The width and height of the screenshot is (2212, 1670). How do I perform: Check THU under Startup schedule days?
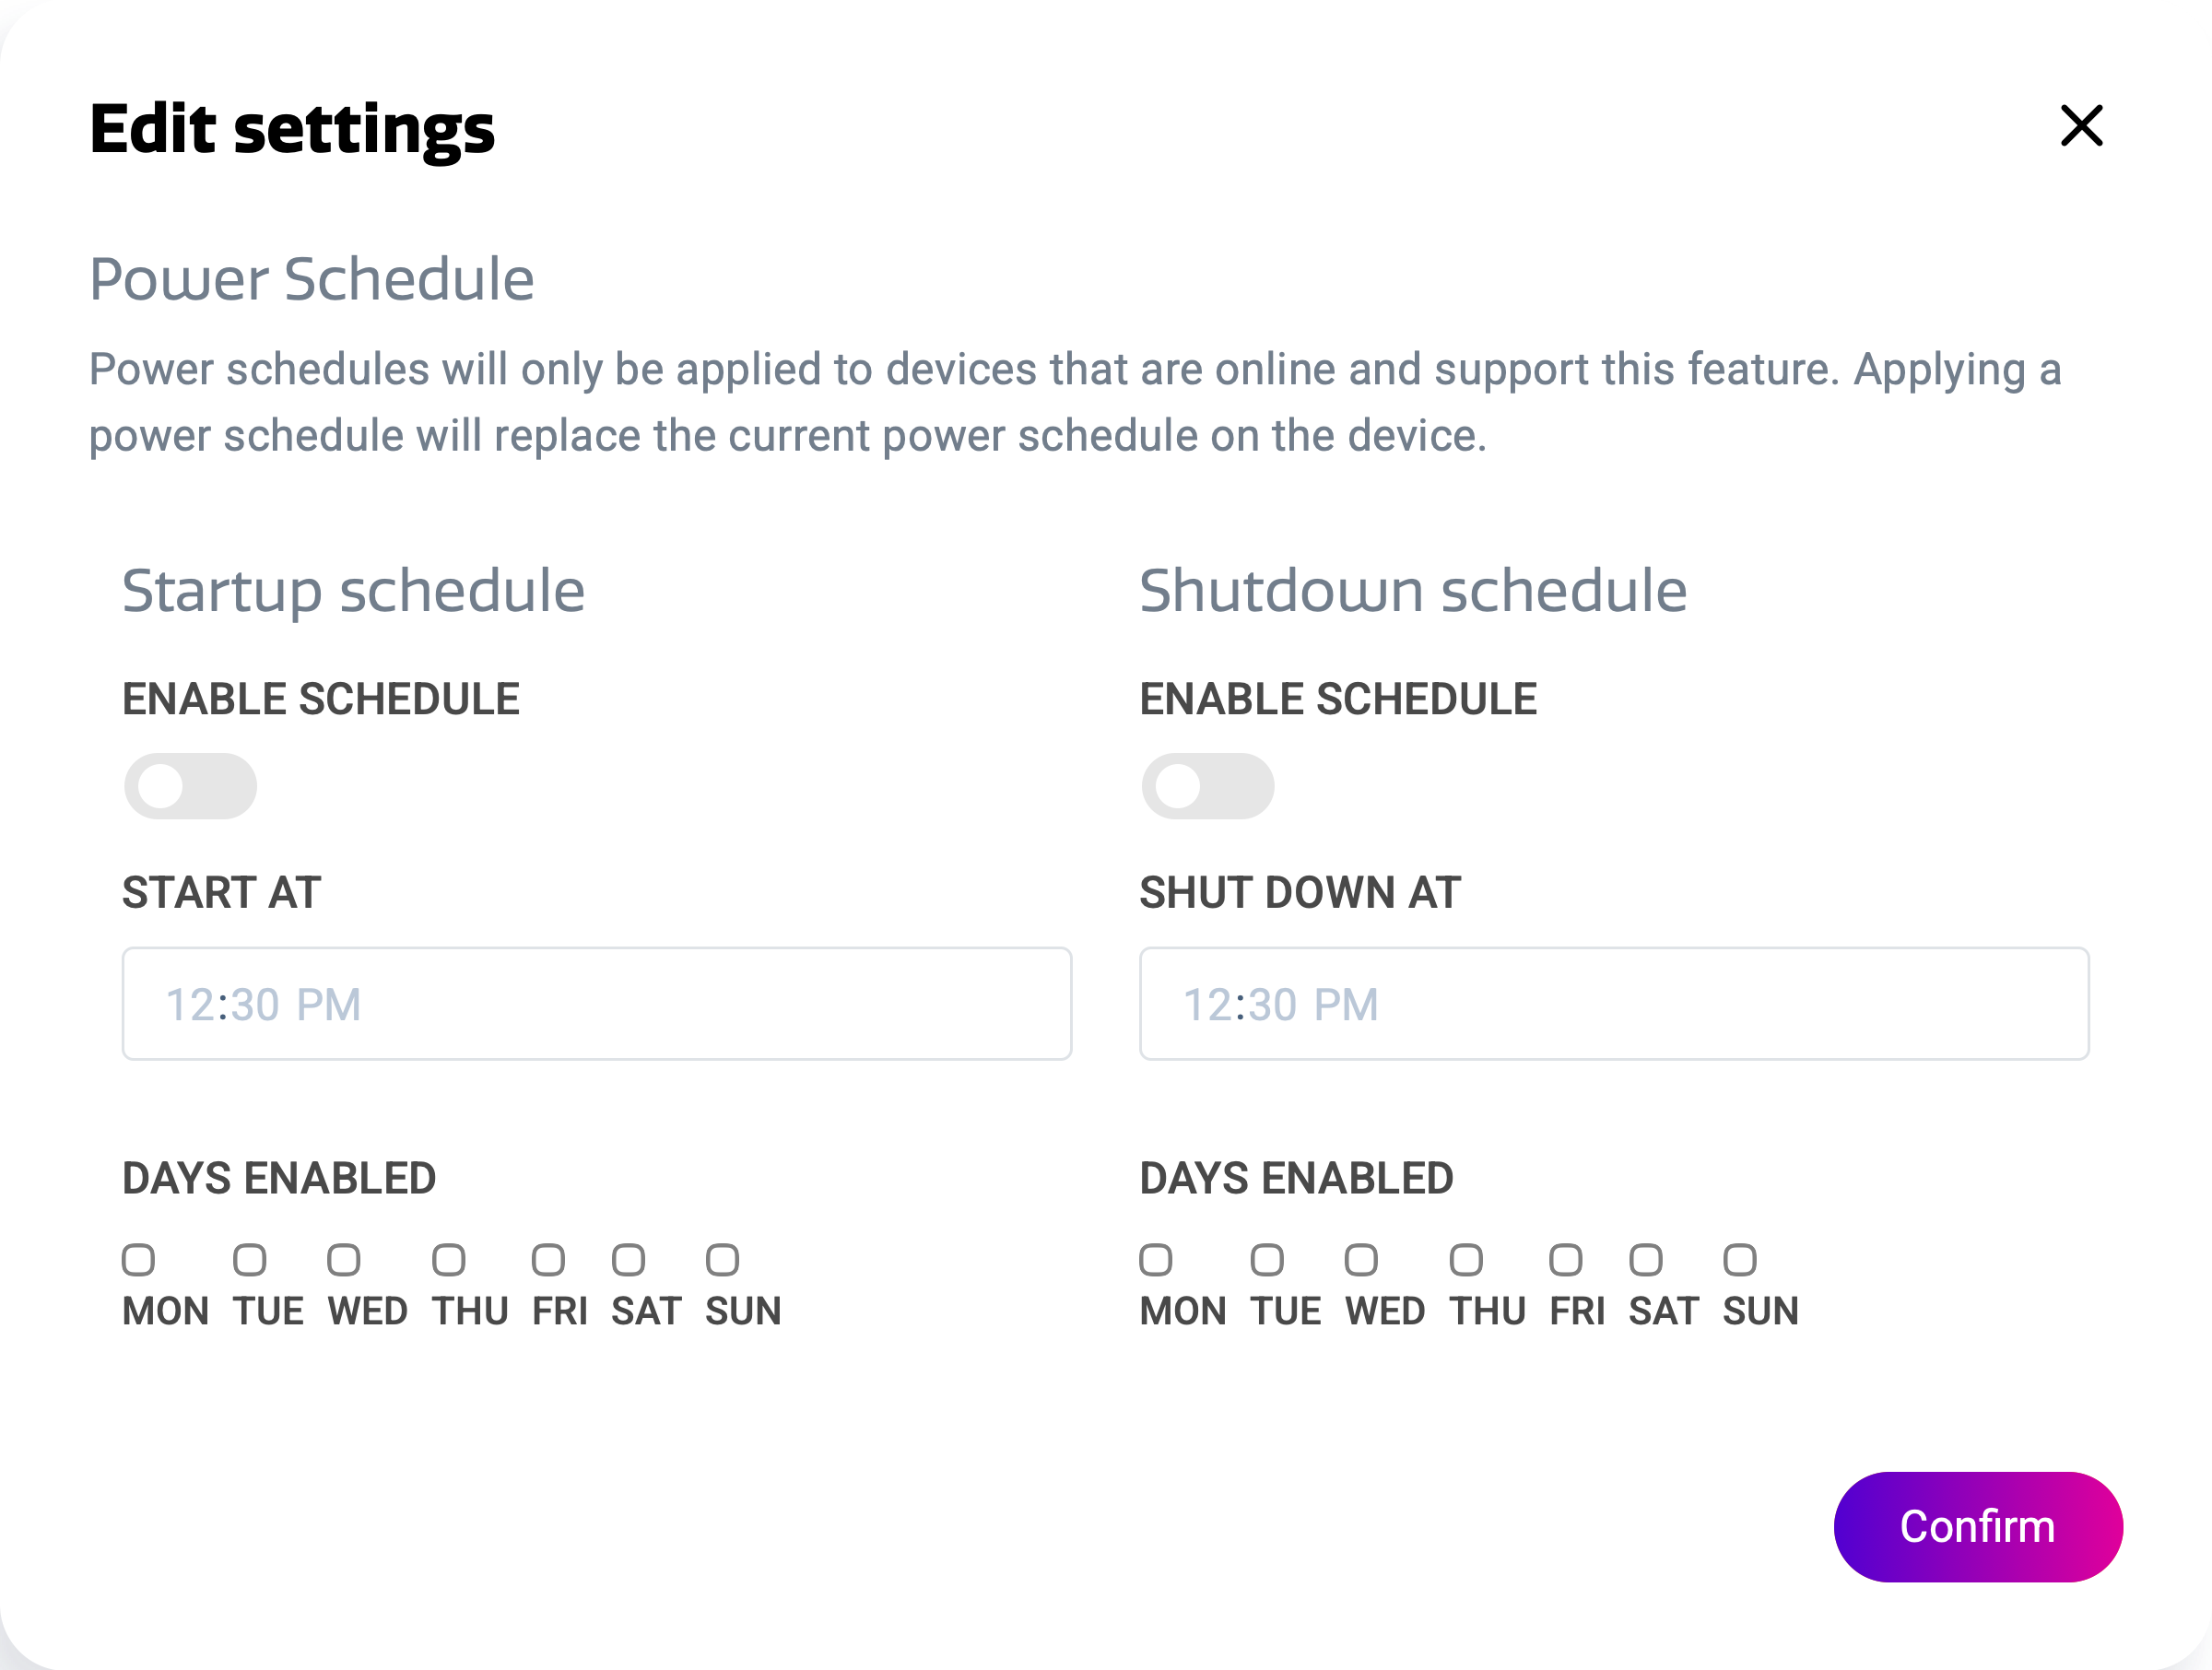(449, 1260)
